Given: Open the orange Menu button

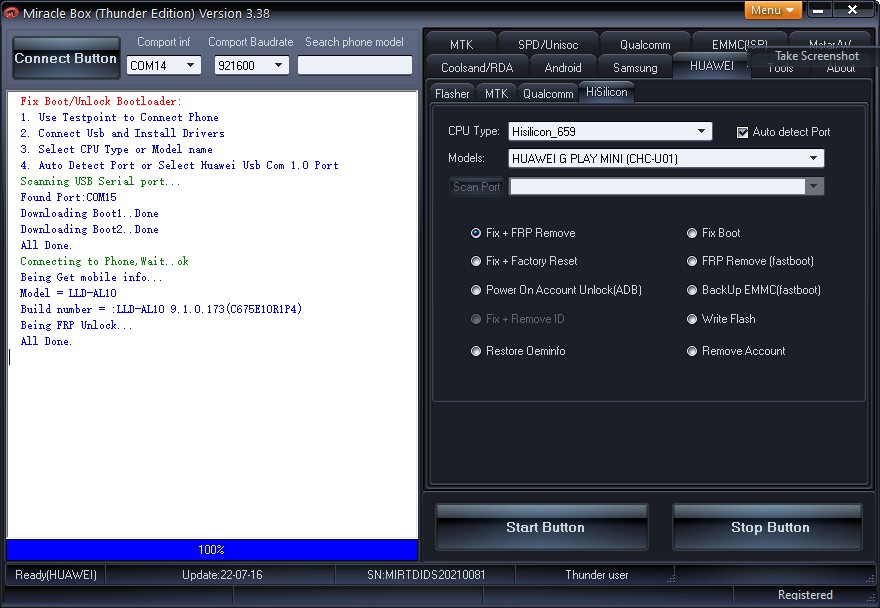Looking at the screenshot, I should [773, 10].
